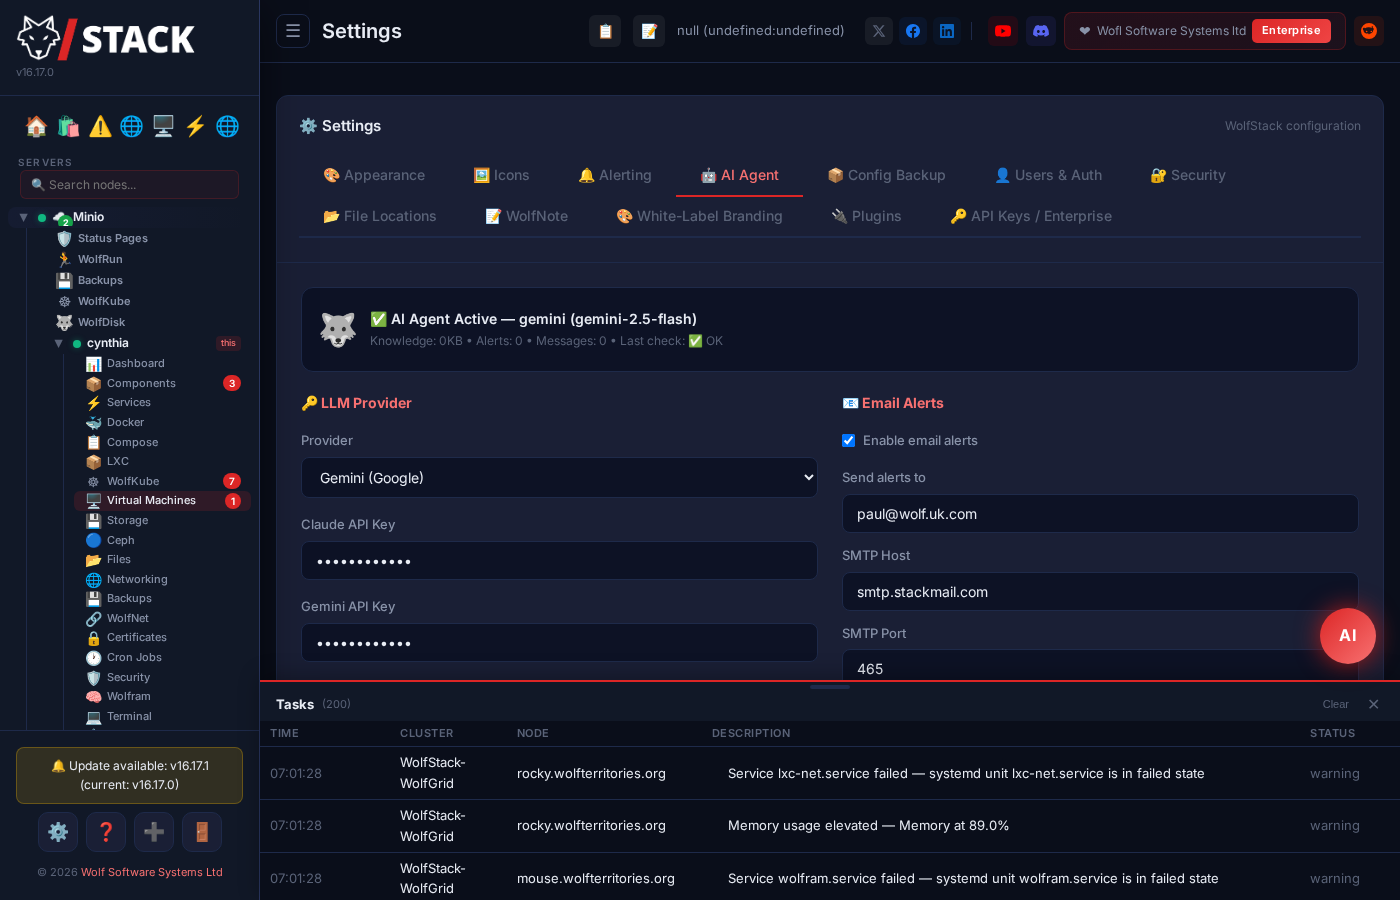Switch to the Alerting tab

point(615,175)
